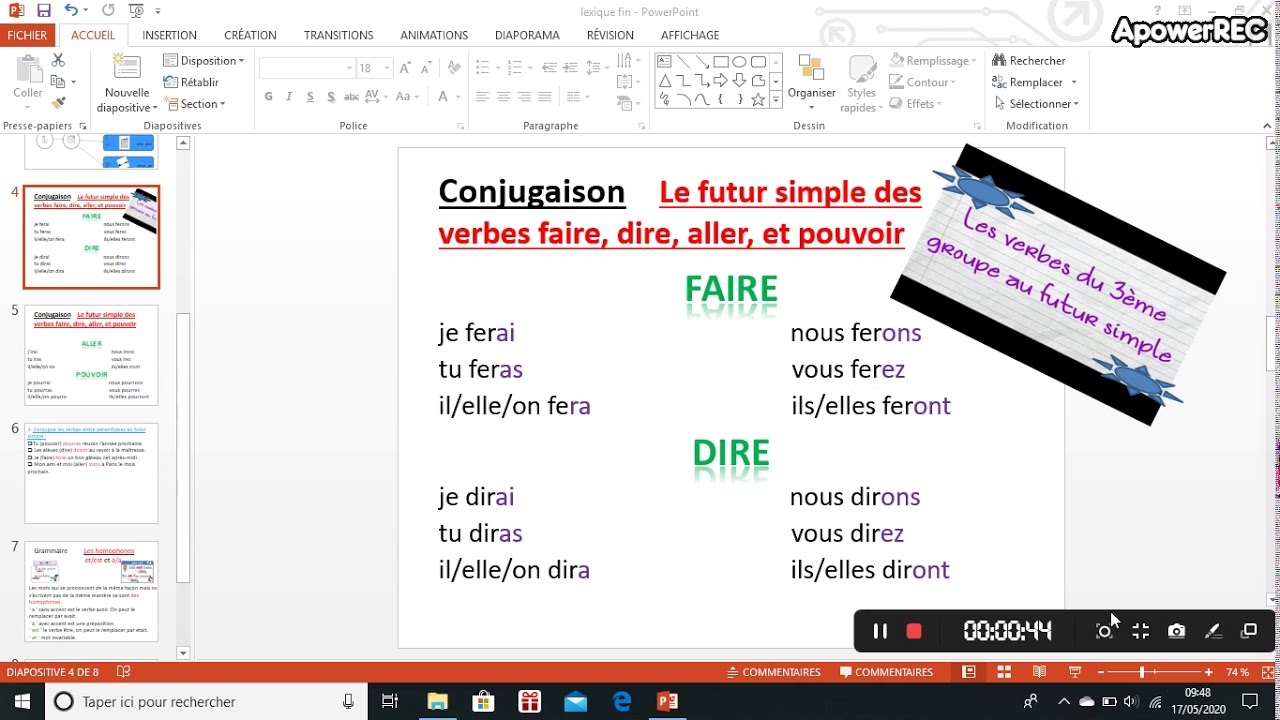The width and height of the screenshot is (1280, 720).
Task: Open the FICHIER tab
Action: [x=27, y=35]
